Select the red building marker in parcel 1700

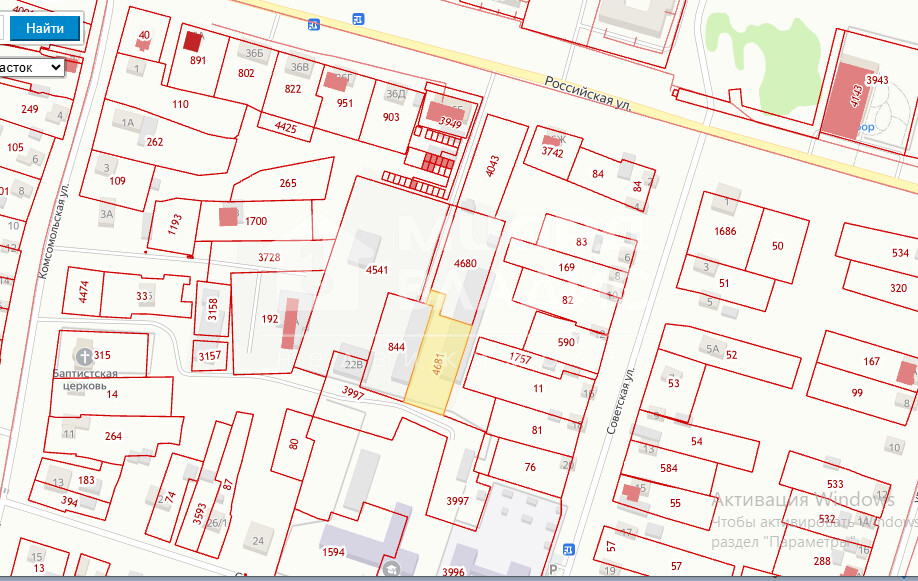(x=229, y=214)
